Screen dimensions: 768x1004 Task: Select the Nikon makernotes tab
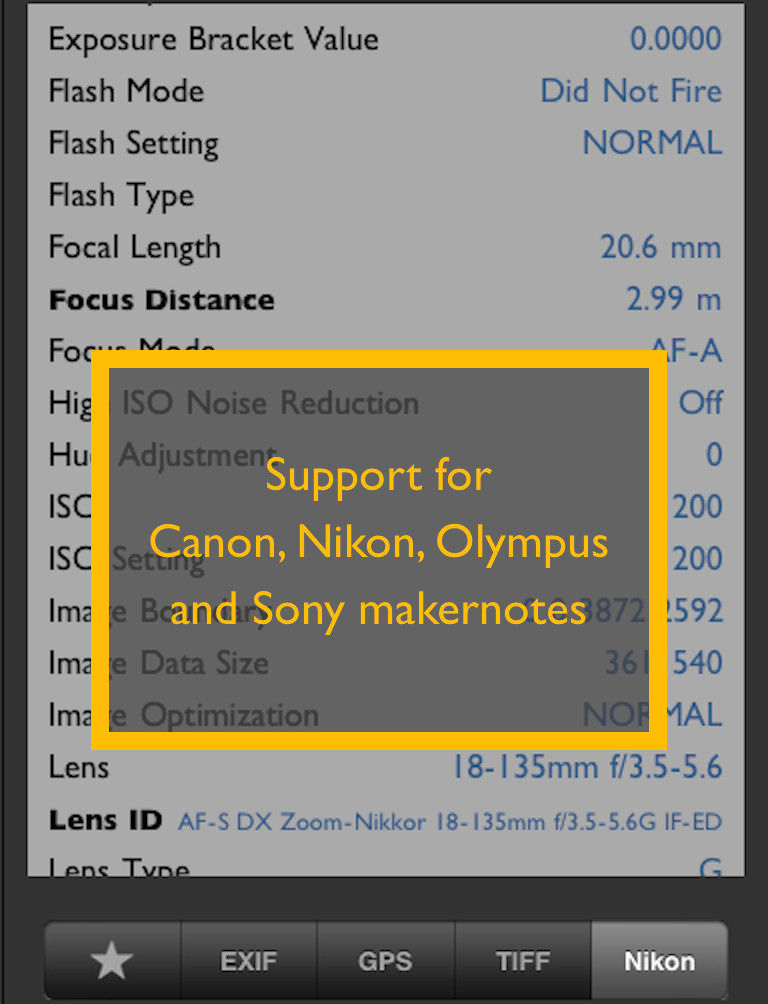[x=660, y=960]
